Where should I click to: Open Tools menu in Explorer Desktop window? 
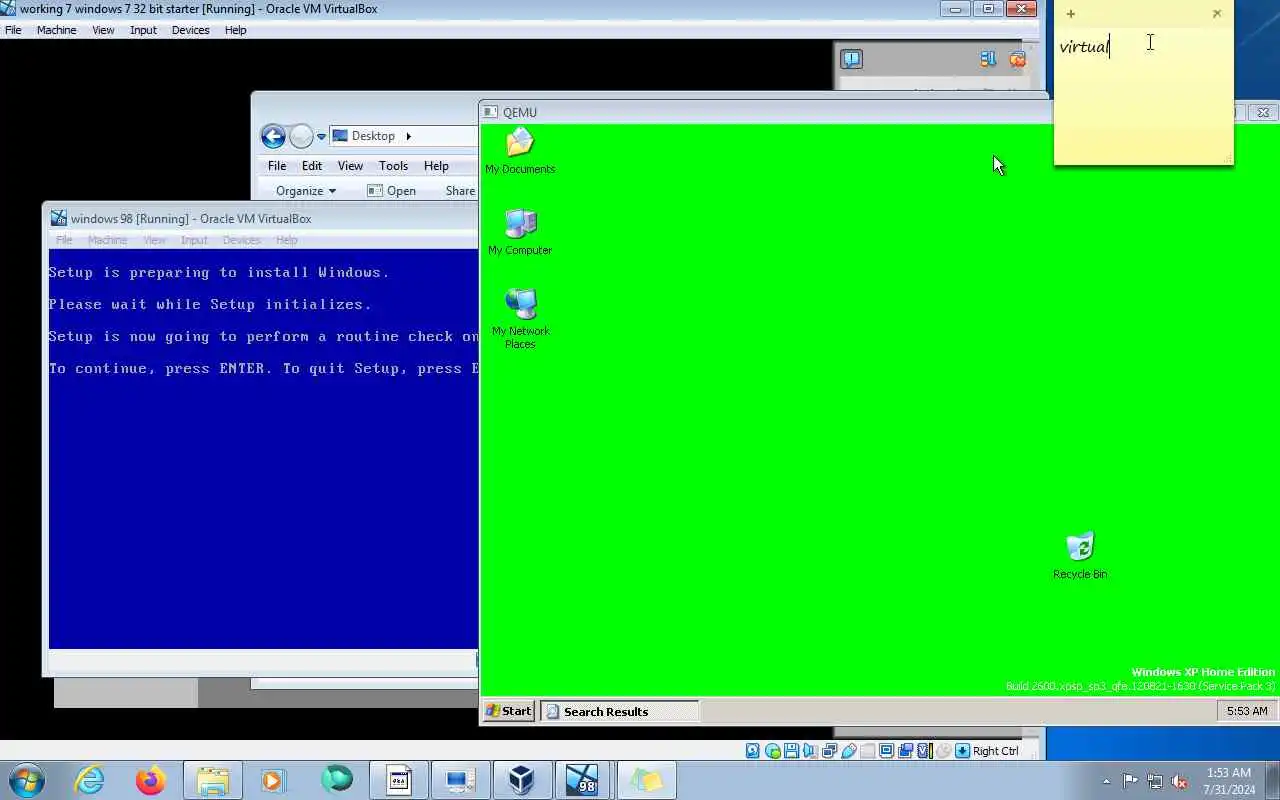click(x=393, y=166)
